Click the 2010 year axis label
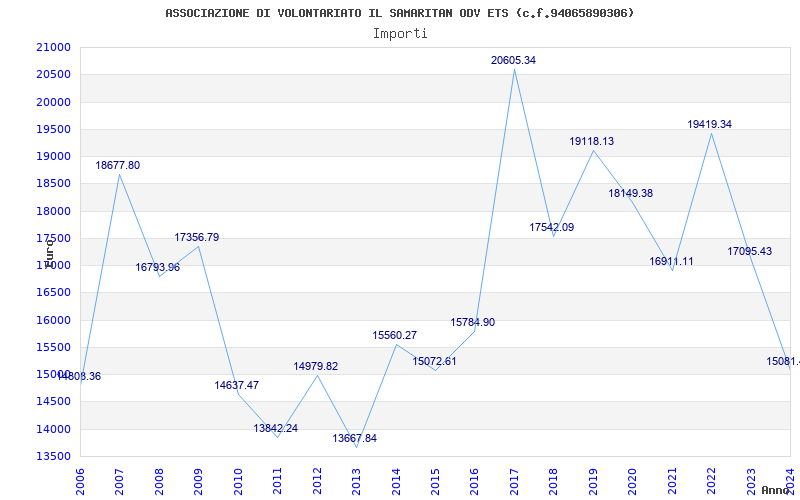The height and width of the screenshot is (500, 800). point(238,481)
